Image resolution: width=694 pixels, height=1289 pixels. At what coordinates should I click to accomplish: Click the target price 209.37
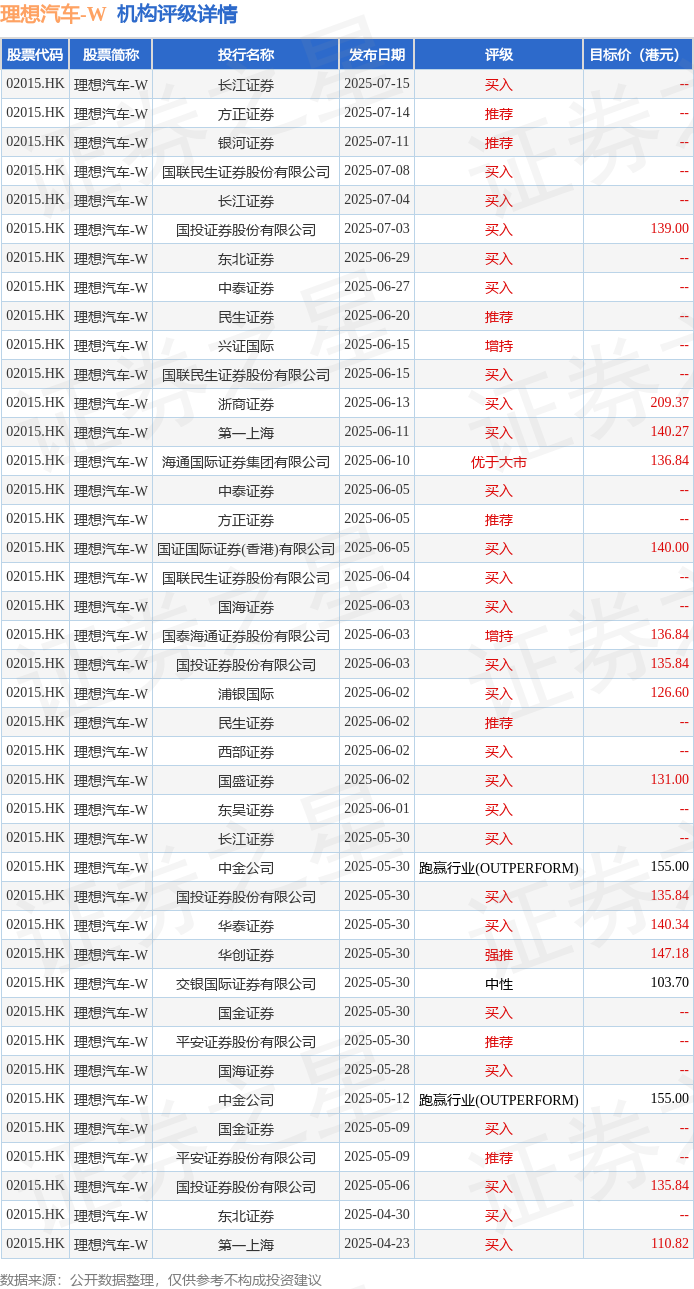click(669, 403)
